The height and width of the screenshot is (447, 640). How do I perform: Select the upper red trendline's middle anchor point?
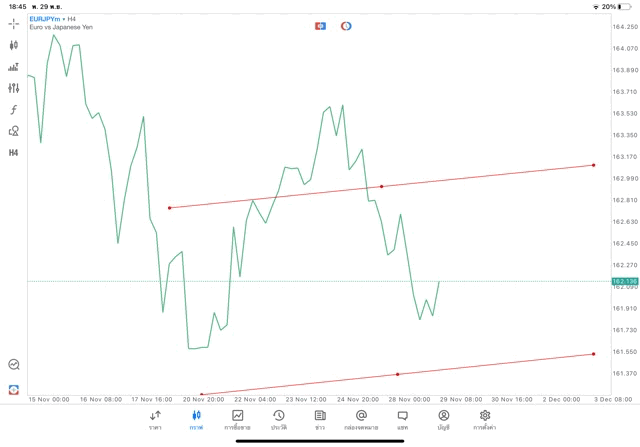tap(381, 186)
